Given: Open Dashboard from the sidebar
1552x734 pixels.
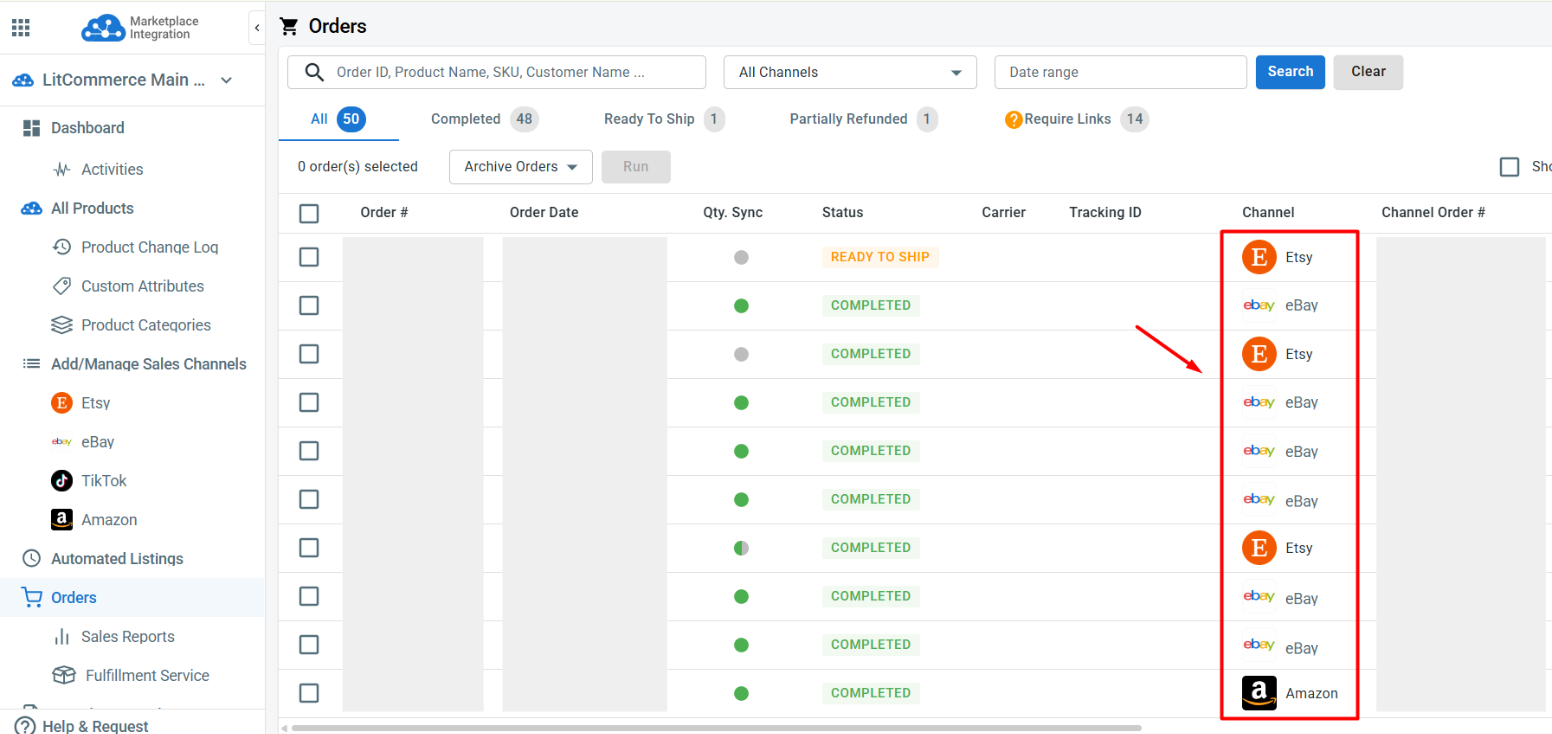Looking at the screenshot, I should pyautogui.click(x=88, y=128).
